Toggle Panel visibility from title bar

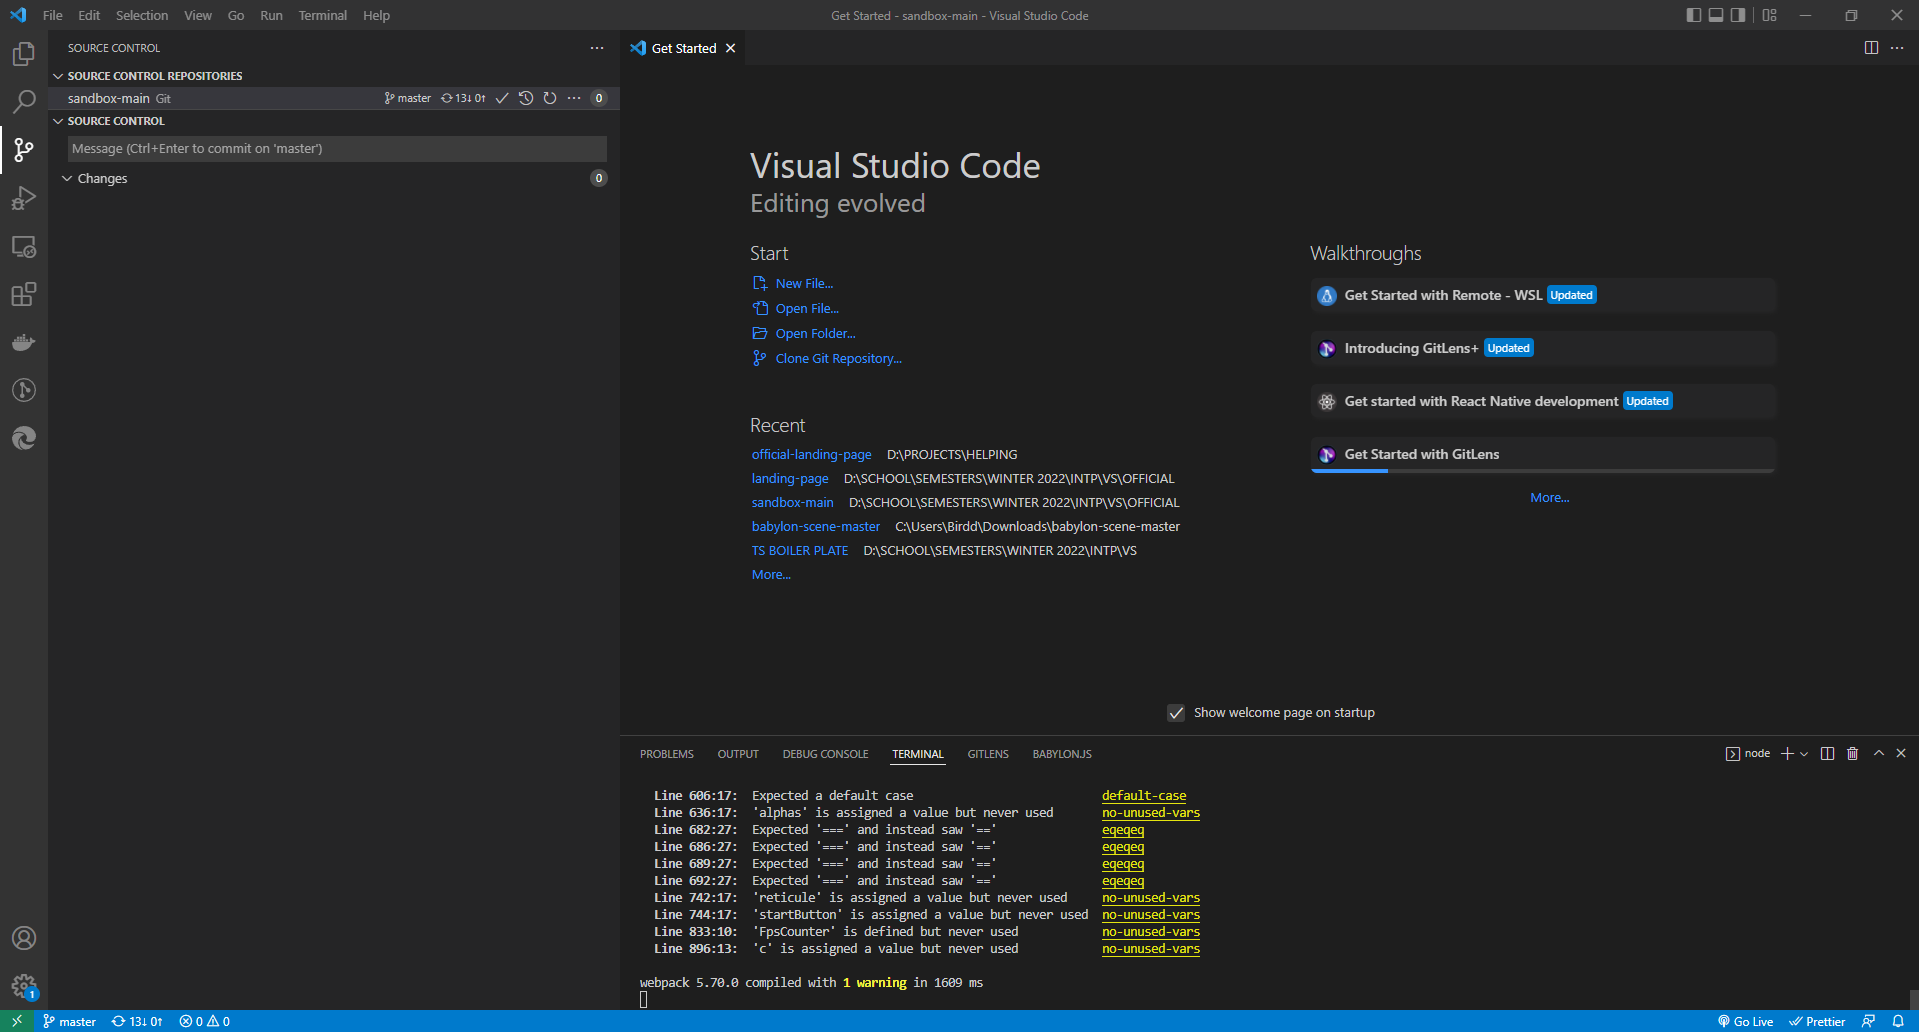pyautogui.click(x=1716, y=15)
